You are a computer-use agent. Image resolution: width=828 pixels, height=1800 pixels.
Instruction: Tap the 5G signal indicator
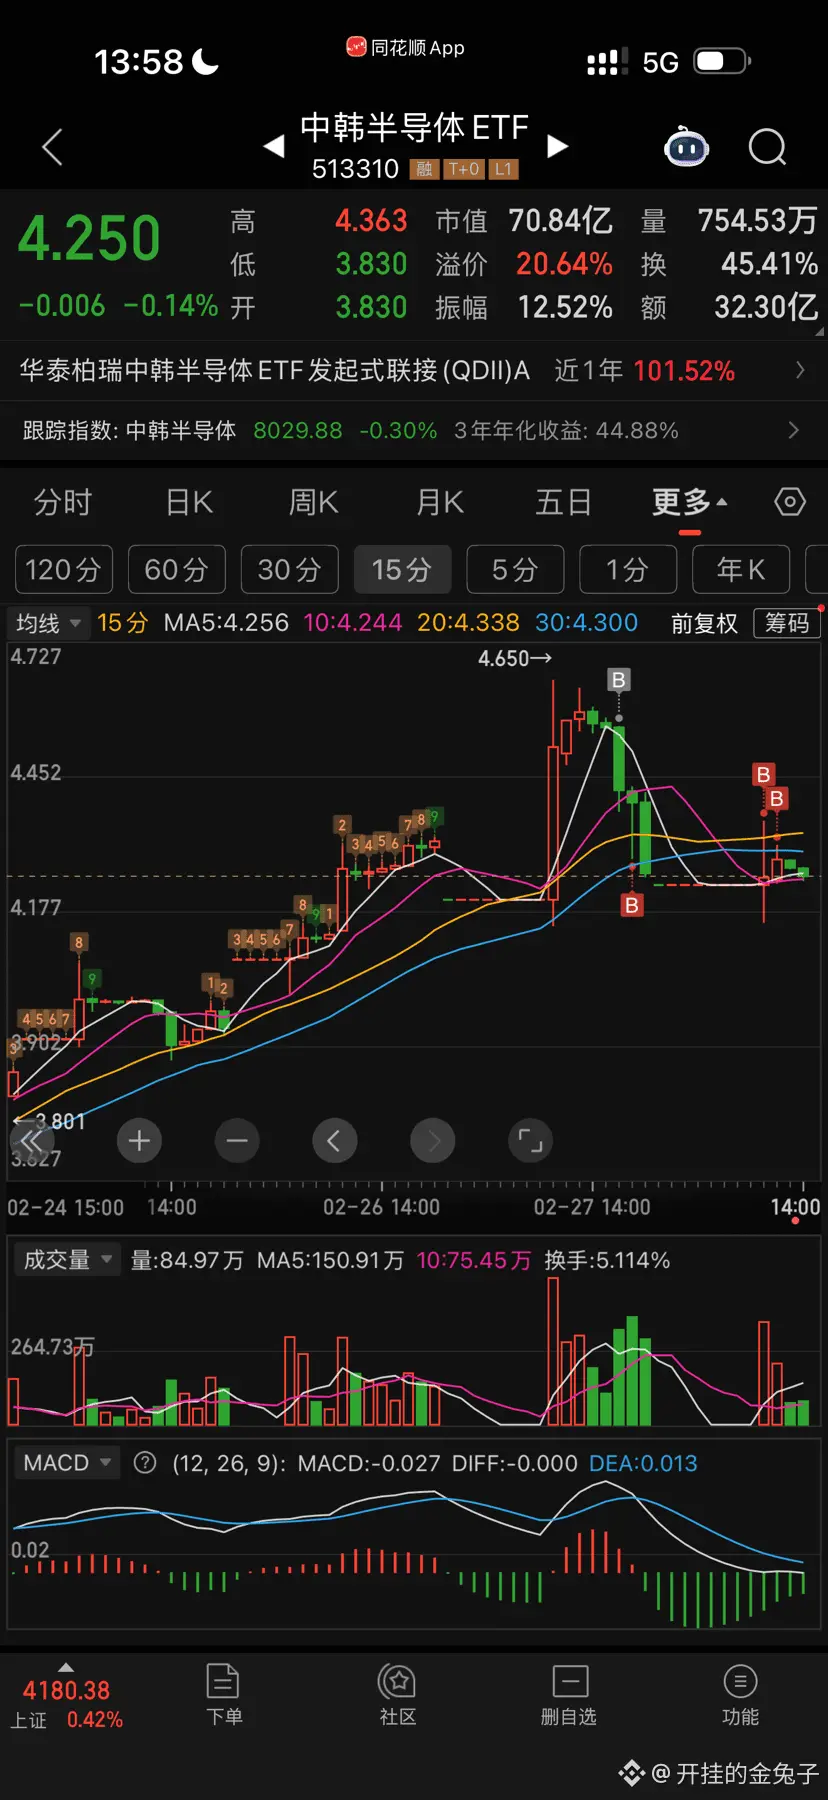pos(660,63)
